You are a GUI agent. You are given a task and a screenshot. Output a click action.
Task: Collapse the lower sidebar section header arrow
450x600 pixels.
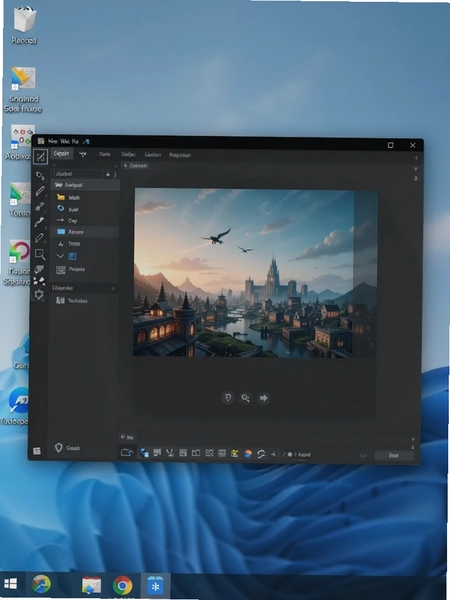coord(112,288)
